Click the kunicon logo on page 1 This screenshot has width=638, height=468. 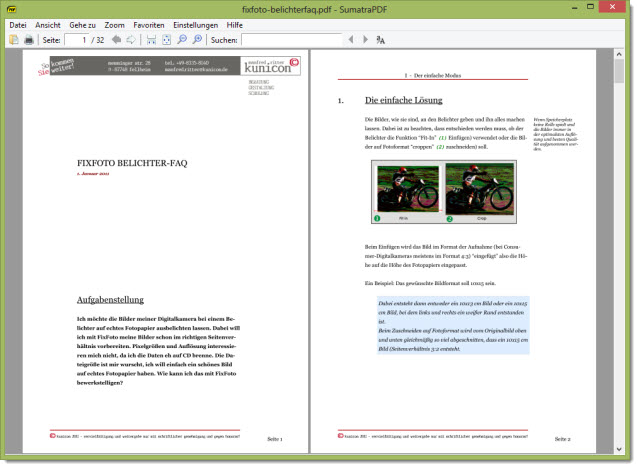click(x=271, y=66)
